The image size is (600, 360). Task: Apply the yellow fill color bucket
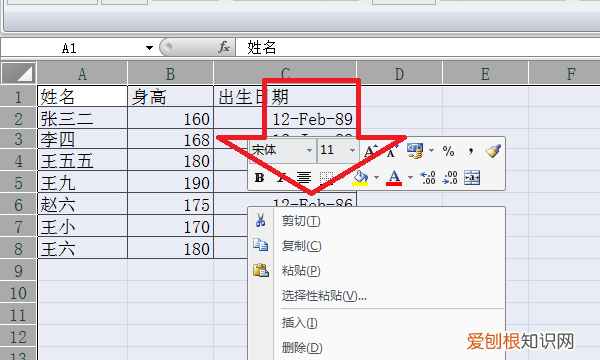[x=360, y=178]
